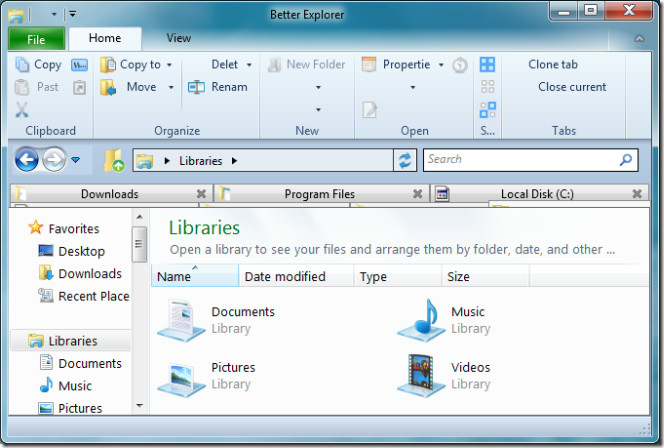
Task: Select the Downloads tab
Action: coord(110,194)
